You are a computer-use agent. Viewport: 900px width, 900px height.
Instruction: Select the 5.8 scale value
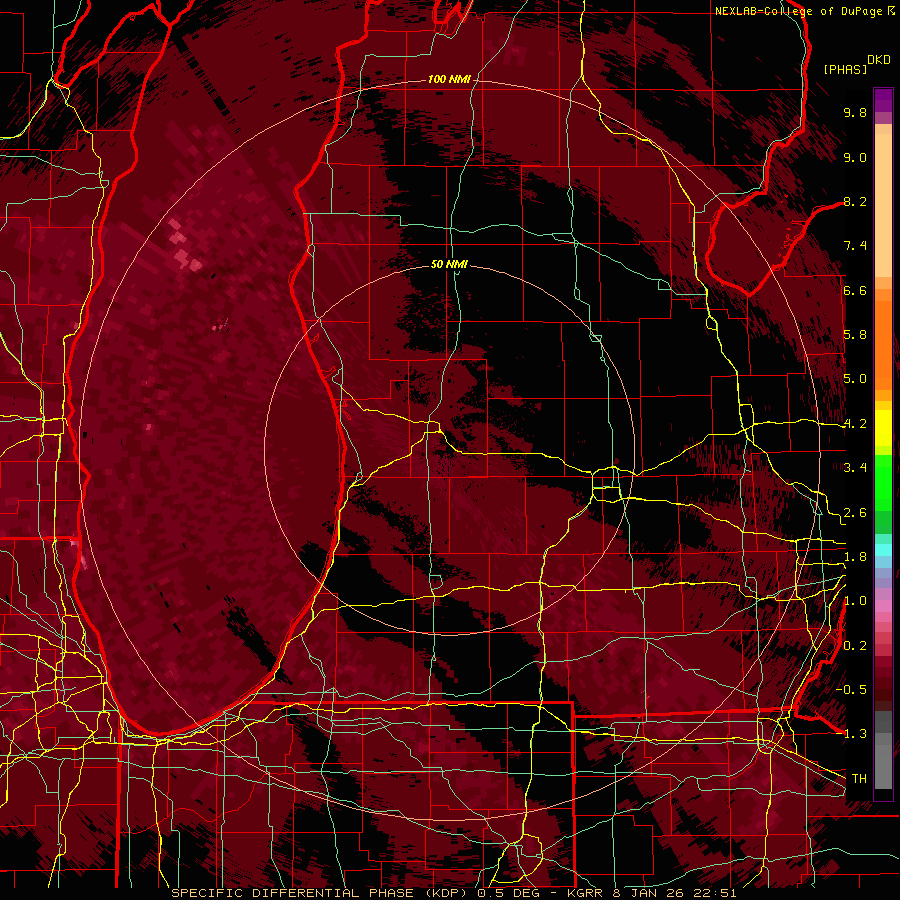[x=855, y=335]
